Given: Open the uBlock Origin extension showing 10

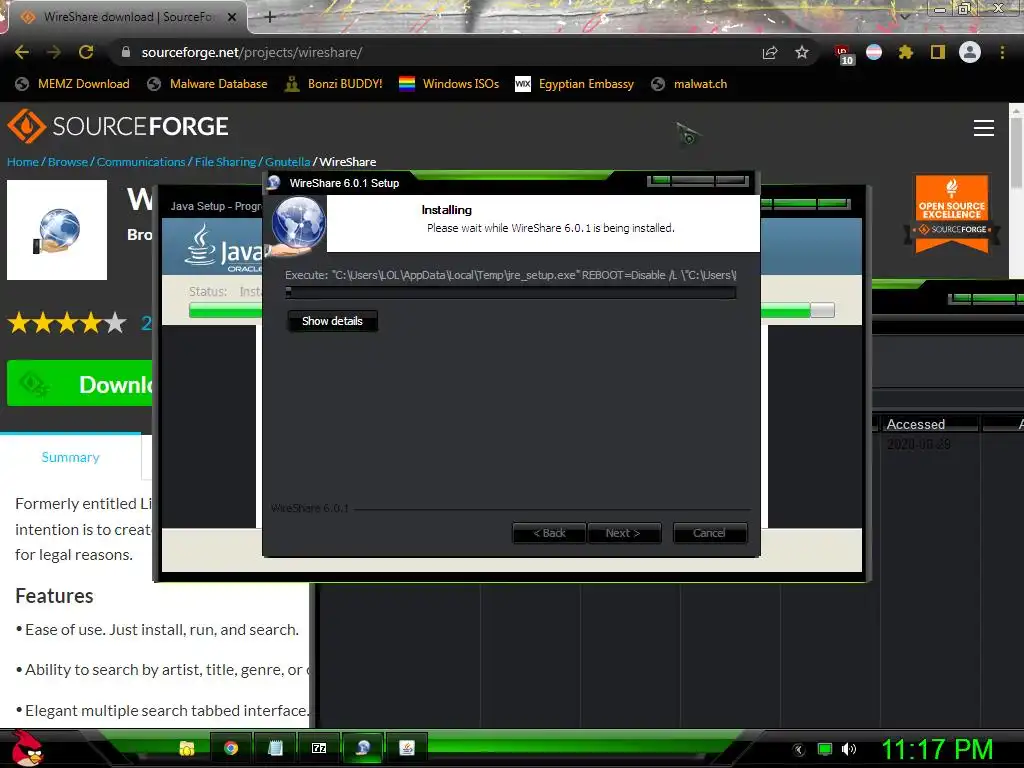Looking at the screenshot, I should pos(844,54).
